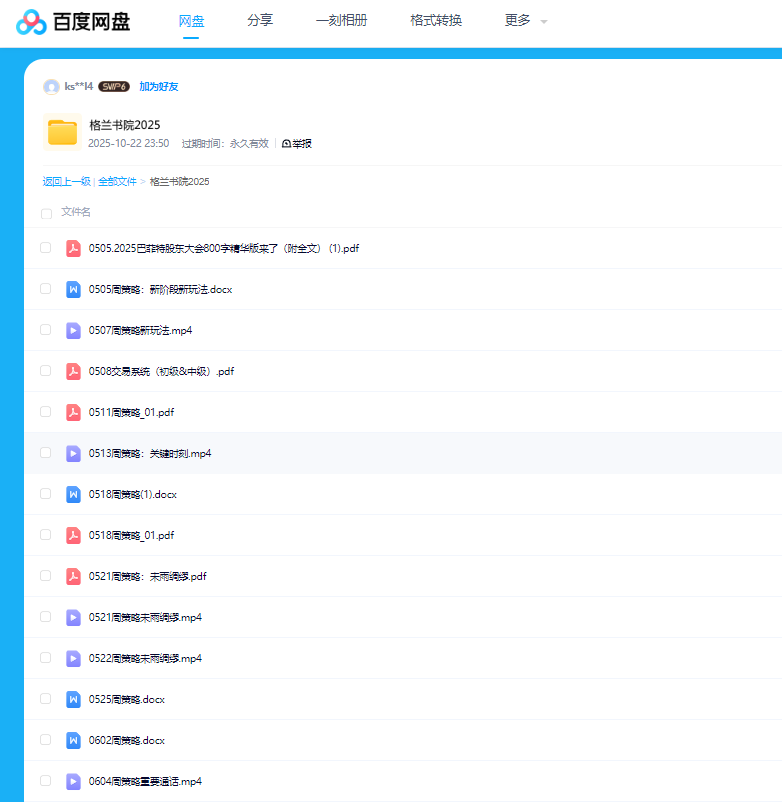Open file name 0513周策略：关键时刻.mp4
Viewport: 782px width, 802px height.
[150, 453]
